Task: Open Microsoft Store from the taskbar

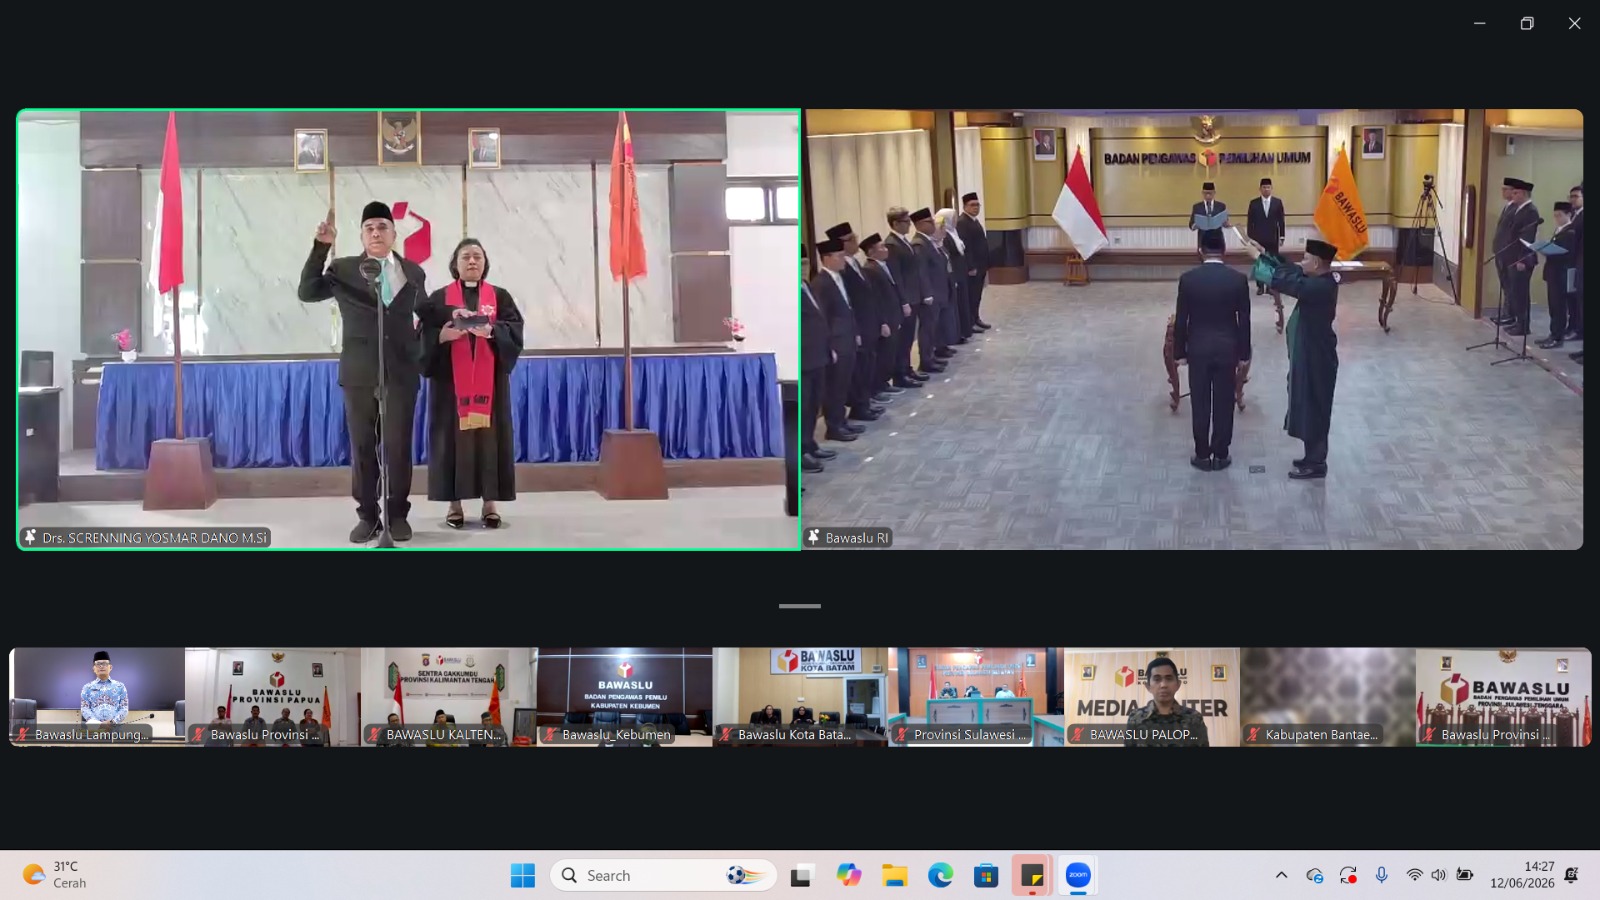Action: [x=986, y=876]
